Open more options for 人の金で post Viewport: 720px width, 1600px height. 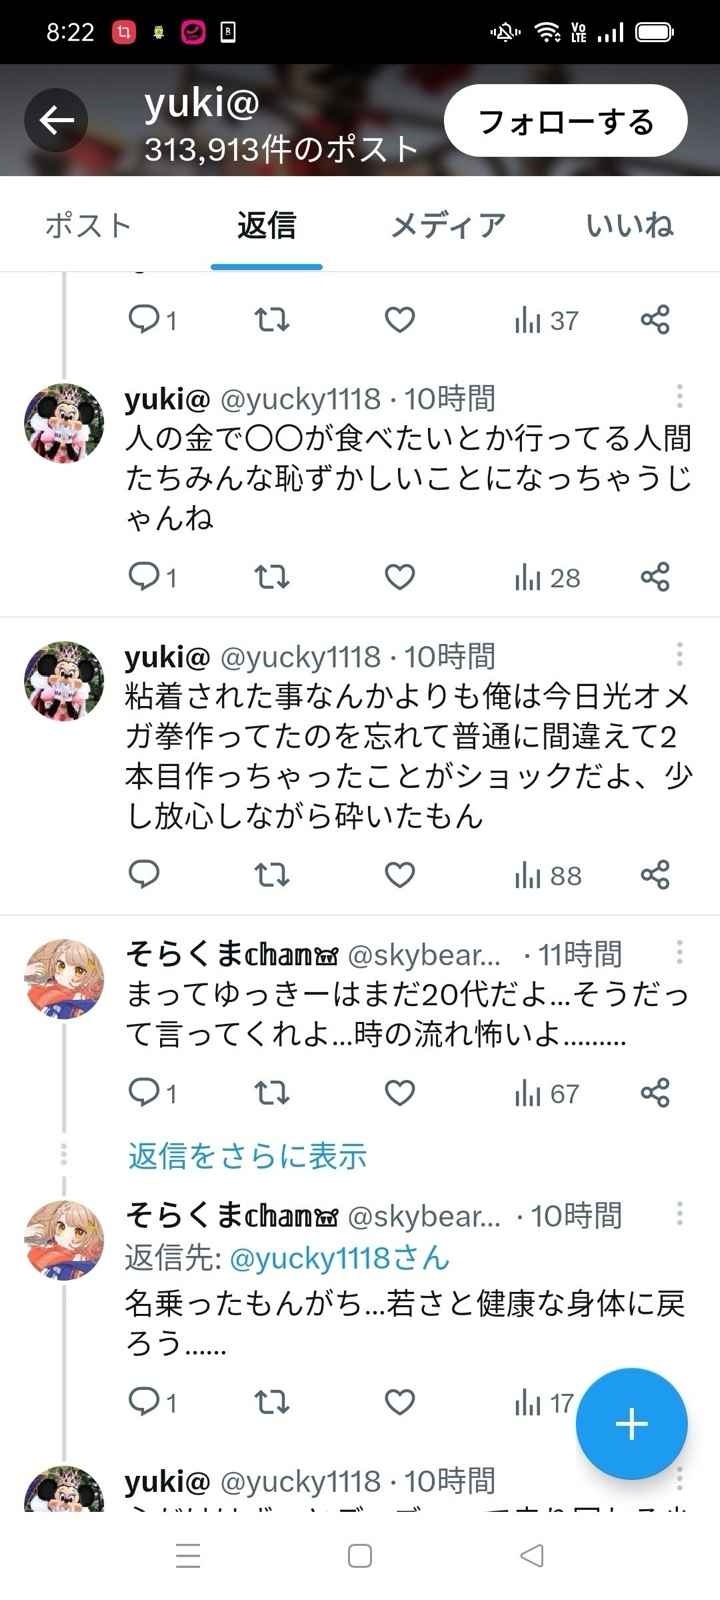pyautogui.click(x=679, y=397)
